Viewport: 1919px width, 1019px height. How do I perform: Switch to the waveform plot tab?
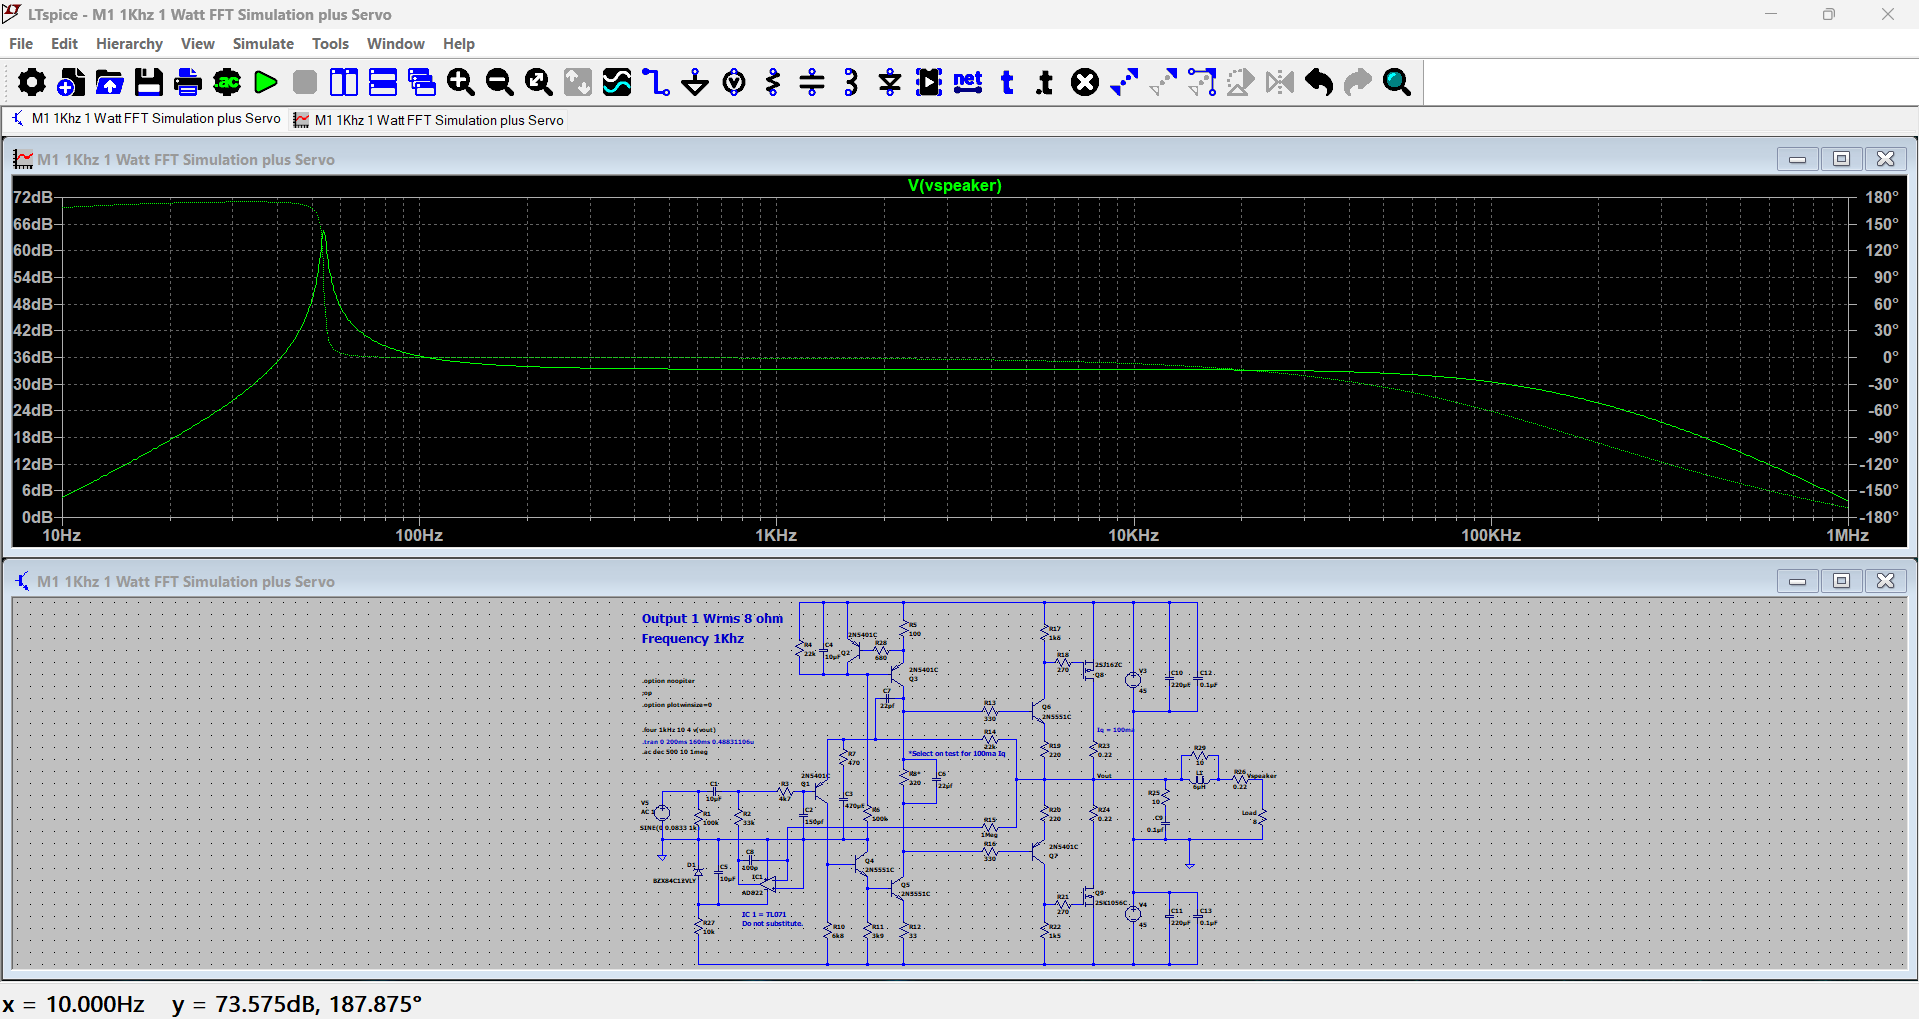[x=429, y=120]
